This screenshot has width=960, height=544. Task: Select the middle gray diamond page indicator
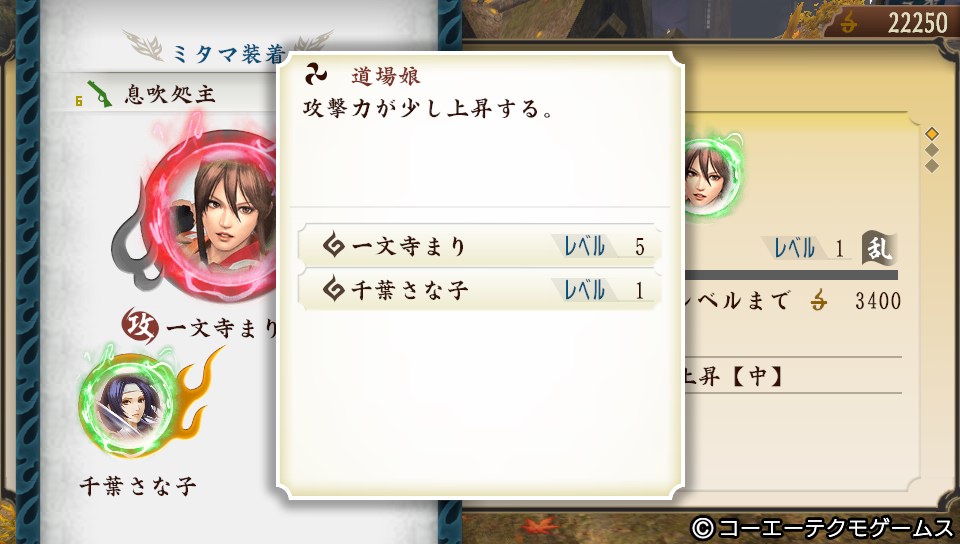[932, 150]
